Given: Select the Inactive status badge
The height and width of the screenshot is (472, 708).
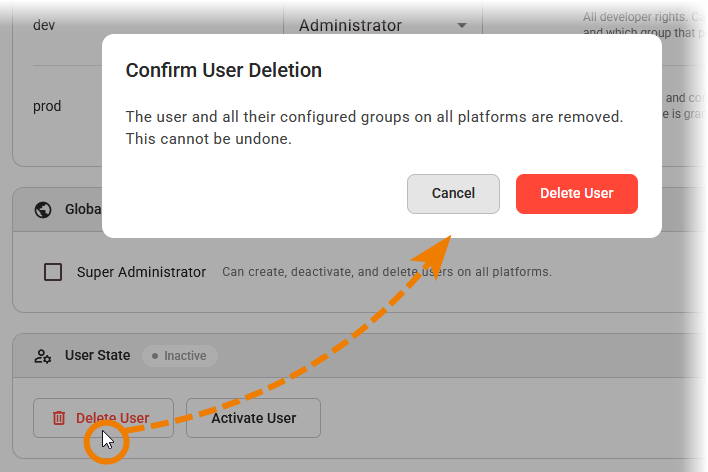Looking at the screenshot, I should tap(180, 356).
